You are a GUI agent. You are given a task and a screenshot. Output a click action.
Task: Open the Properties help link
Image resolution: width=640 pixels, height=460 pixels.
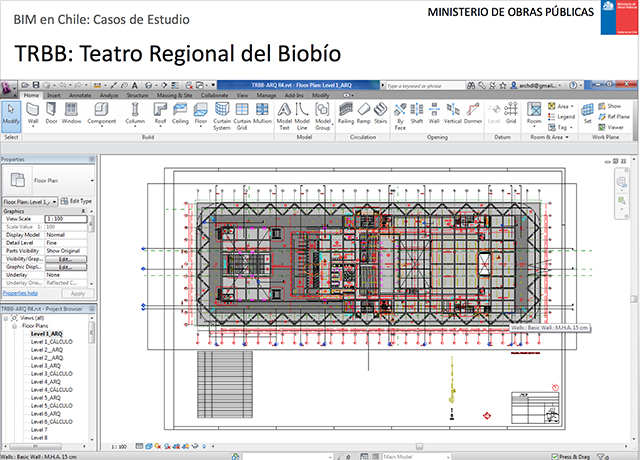[x=20, y=294]
